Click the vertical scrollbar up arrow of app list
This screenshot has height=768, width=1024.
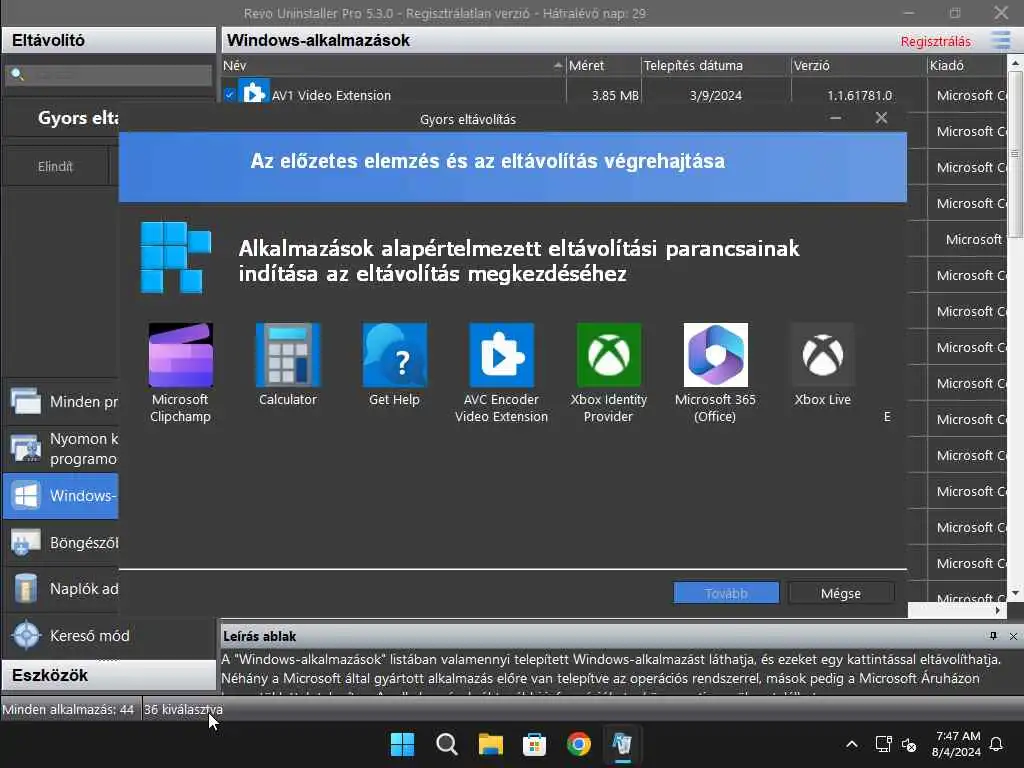[x=1015, y=63]
